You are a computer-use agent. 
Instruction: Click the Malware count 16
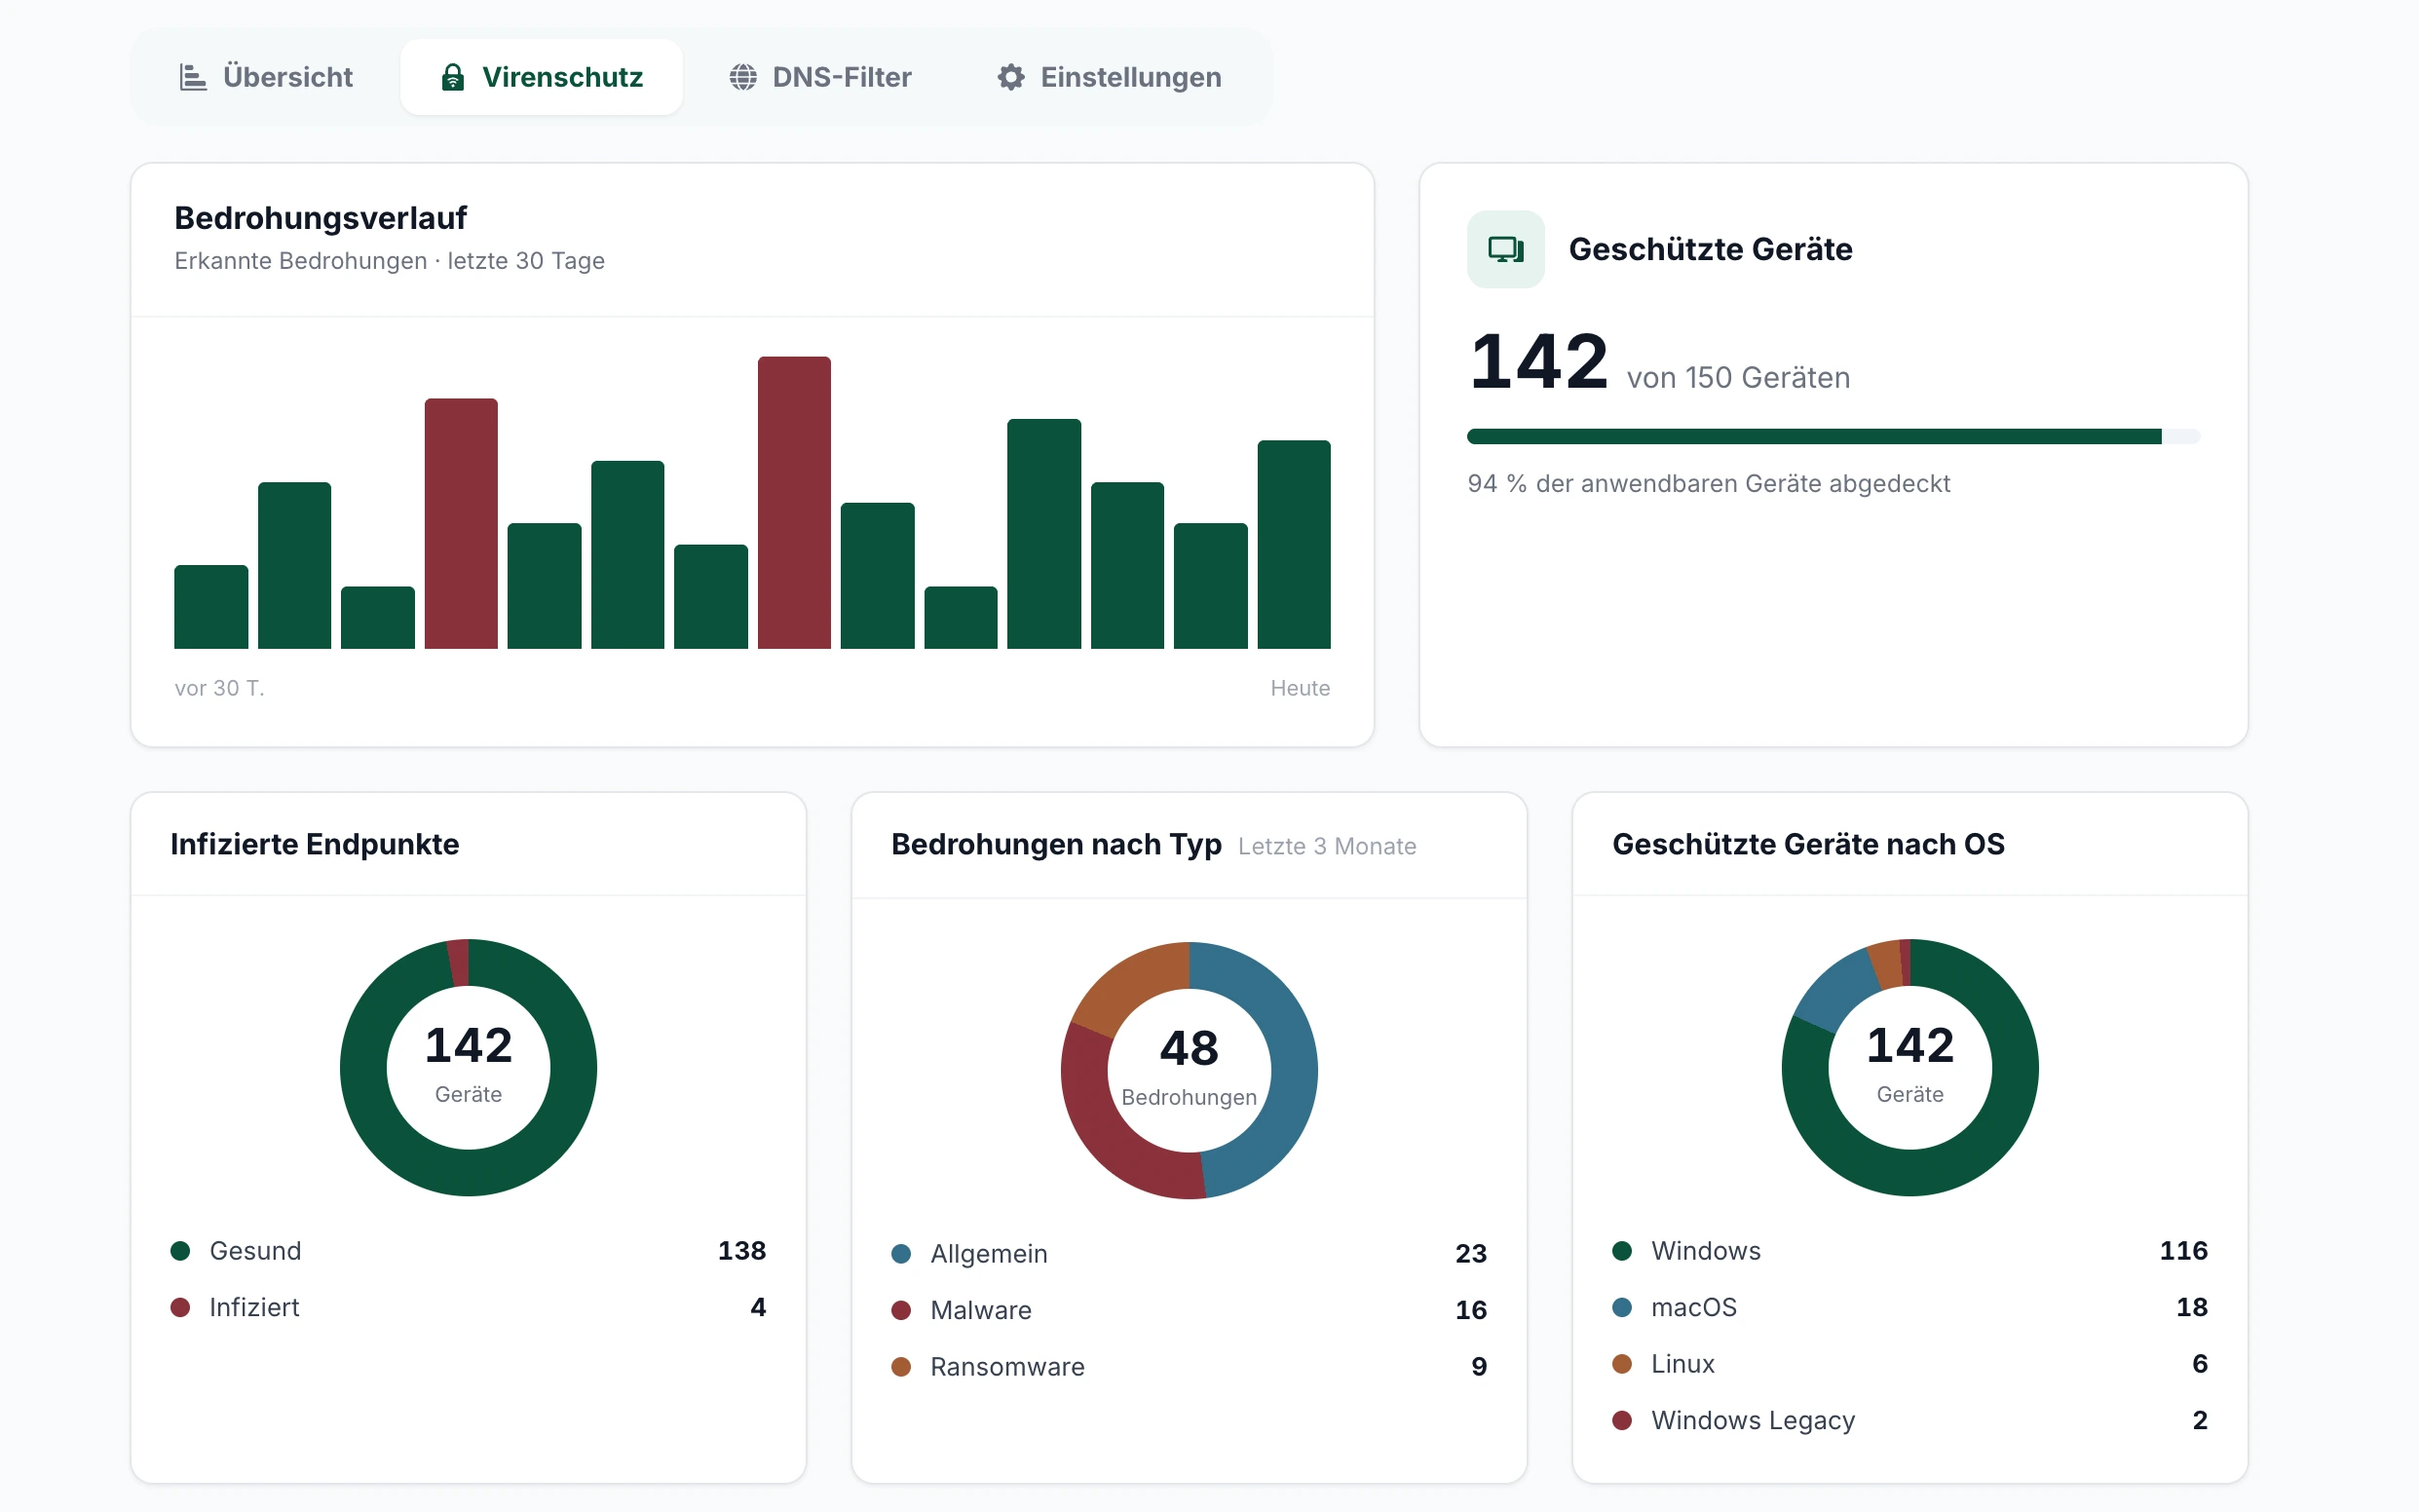tap(1470, 1310)
